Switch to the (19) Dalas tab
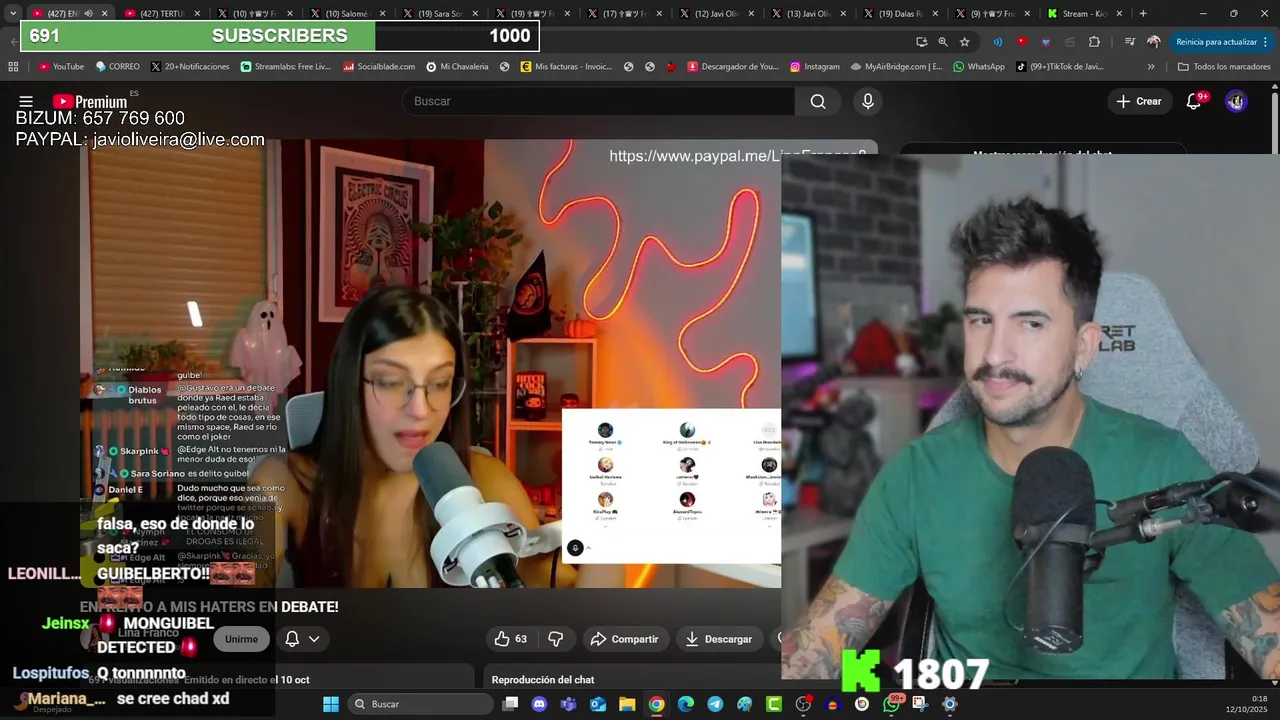 (899, 14)
